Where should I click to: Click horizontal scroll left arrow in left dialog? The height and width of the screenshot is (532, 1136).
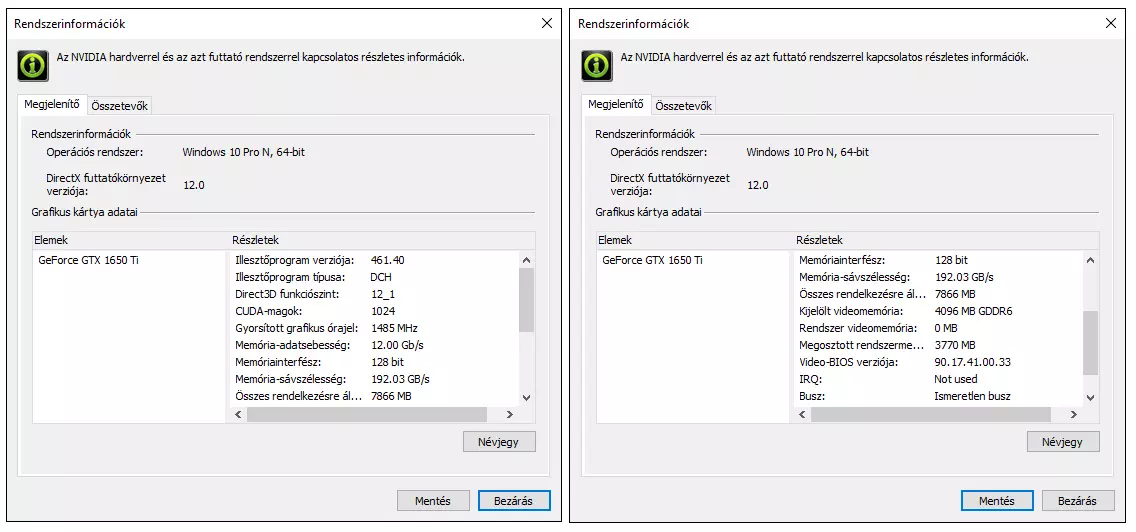[x=238, y=415]
